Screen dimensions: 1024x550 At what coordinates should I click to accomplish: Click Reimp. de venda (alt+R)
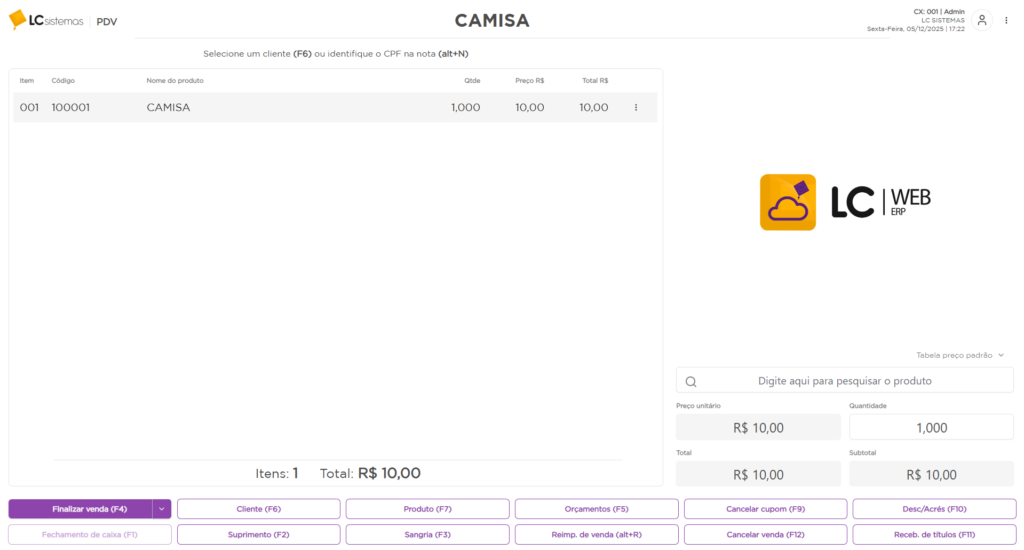596,535
